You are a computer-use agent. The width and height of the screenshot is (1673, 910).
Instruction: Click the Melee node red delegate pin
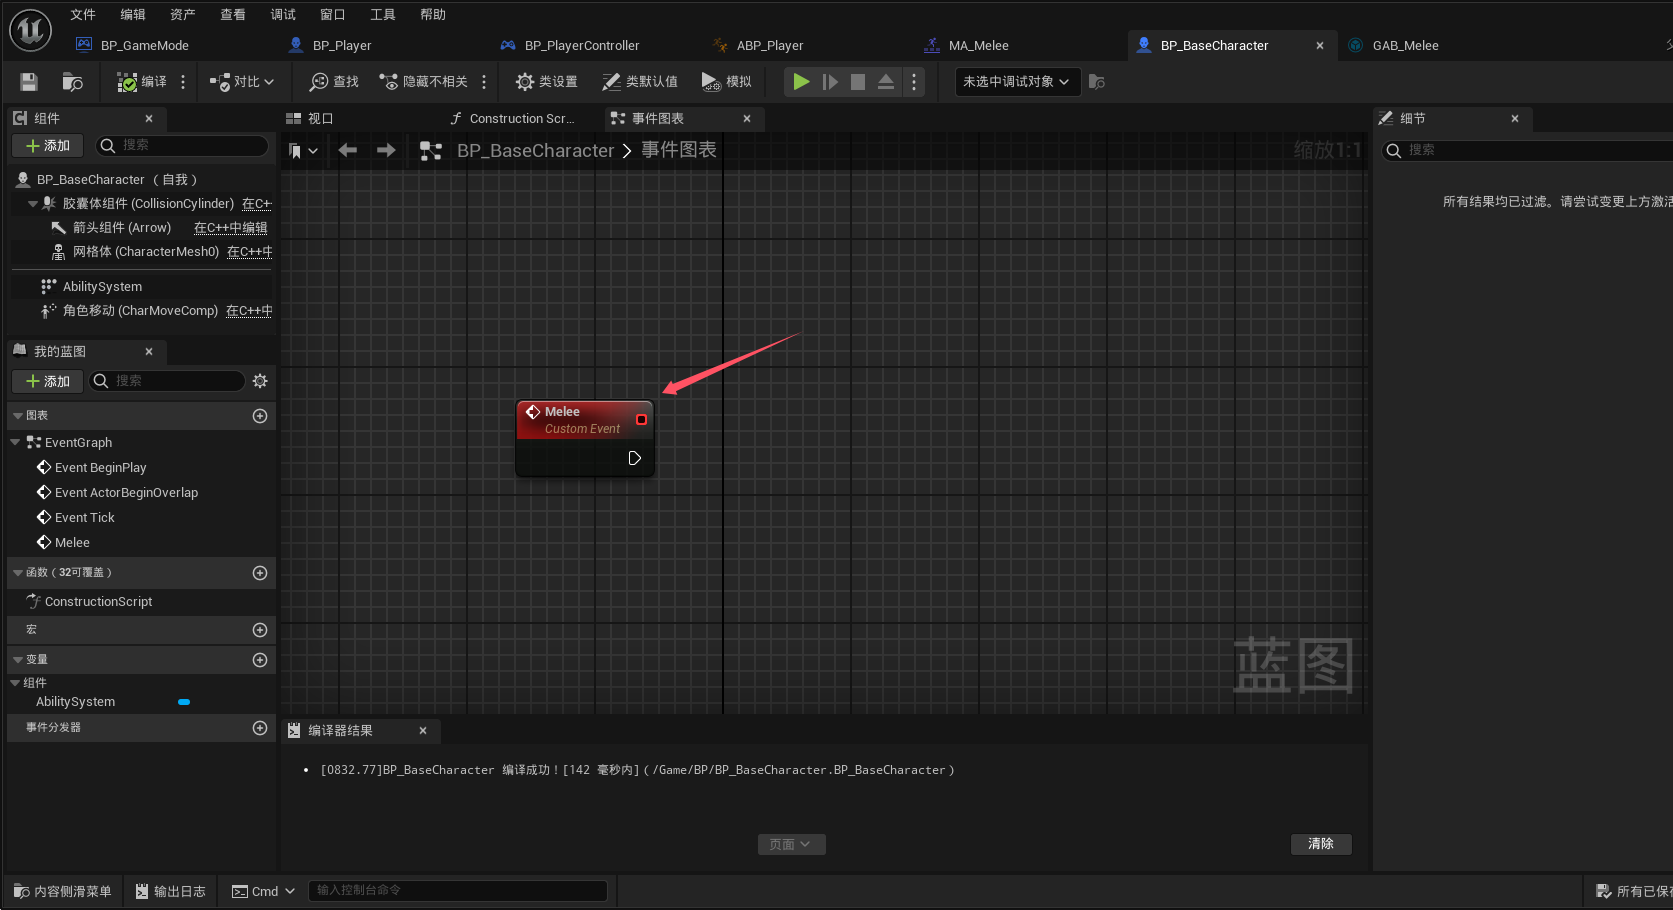pyautogui.click(x=641, y=420)
